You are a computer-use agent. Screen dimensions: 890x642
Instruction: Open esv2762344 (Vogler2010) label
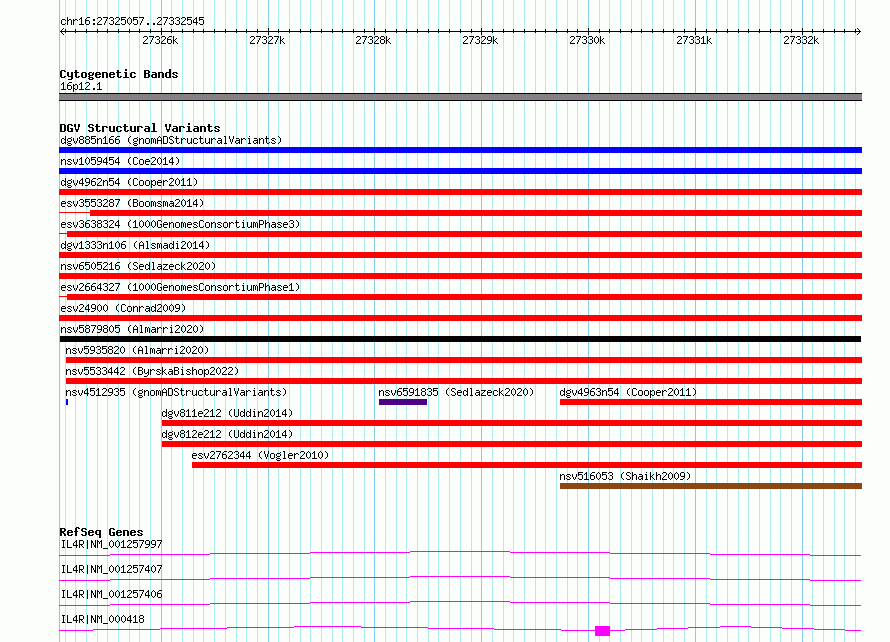(x=260, y=455)
